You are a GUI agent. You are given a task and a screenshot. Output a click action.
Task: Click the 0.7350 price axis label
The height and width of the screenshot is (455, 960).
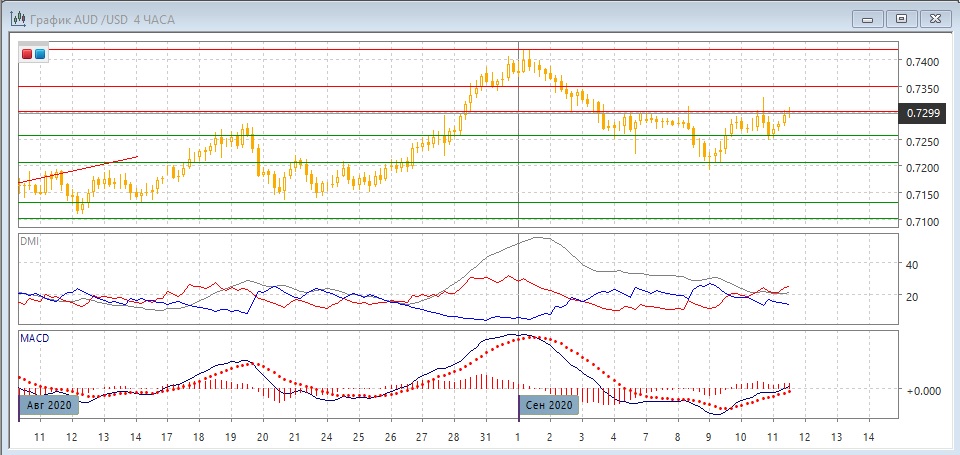point(921,88)
